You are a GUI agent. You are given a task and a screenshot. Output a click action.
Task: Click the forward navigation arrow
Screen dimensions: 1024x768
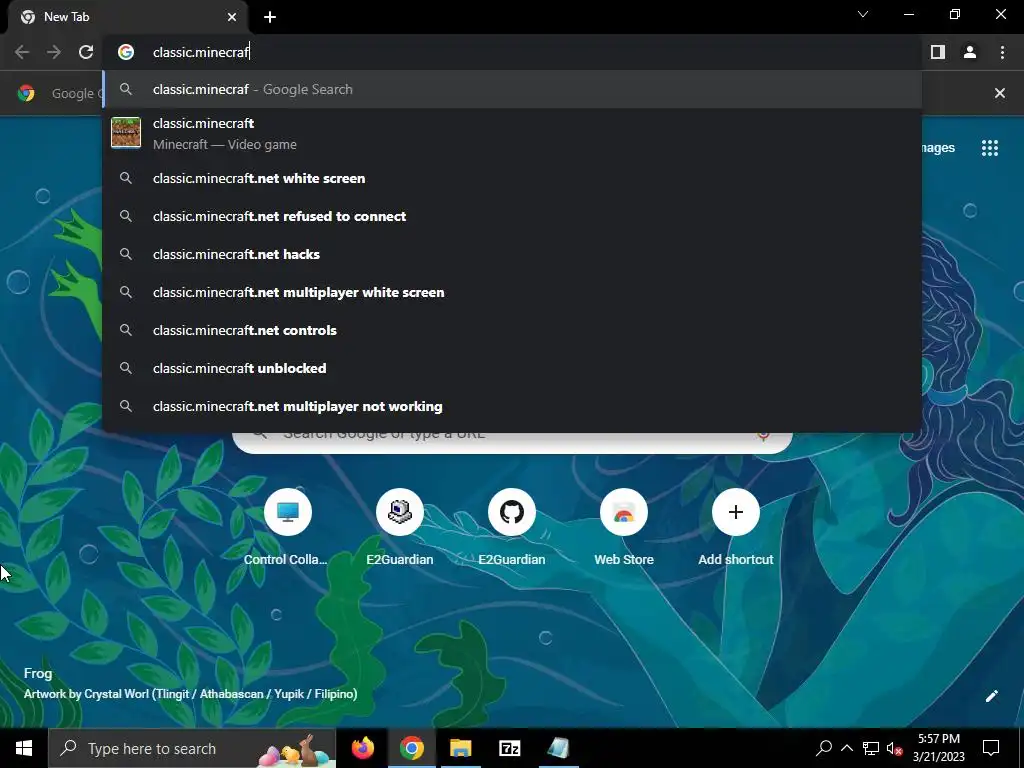[54, 52]
